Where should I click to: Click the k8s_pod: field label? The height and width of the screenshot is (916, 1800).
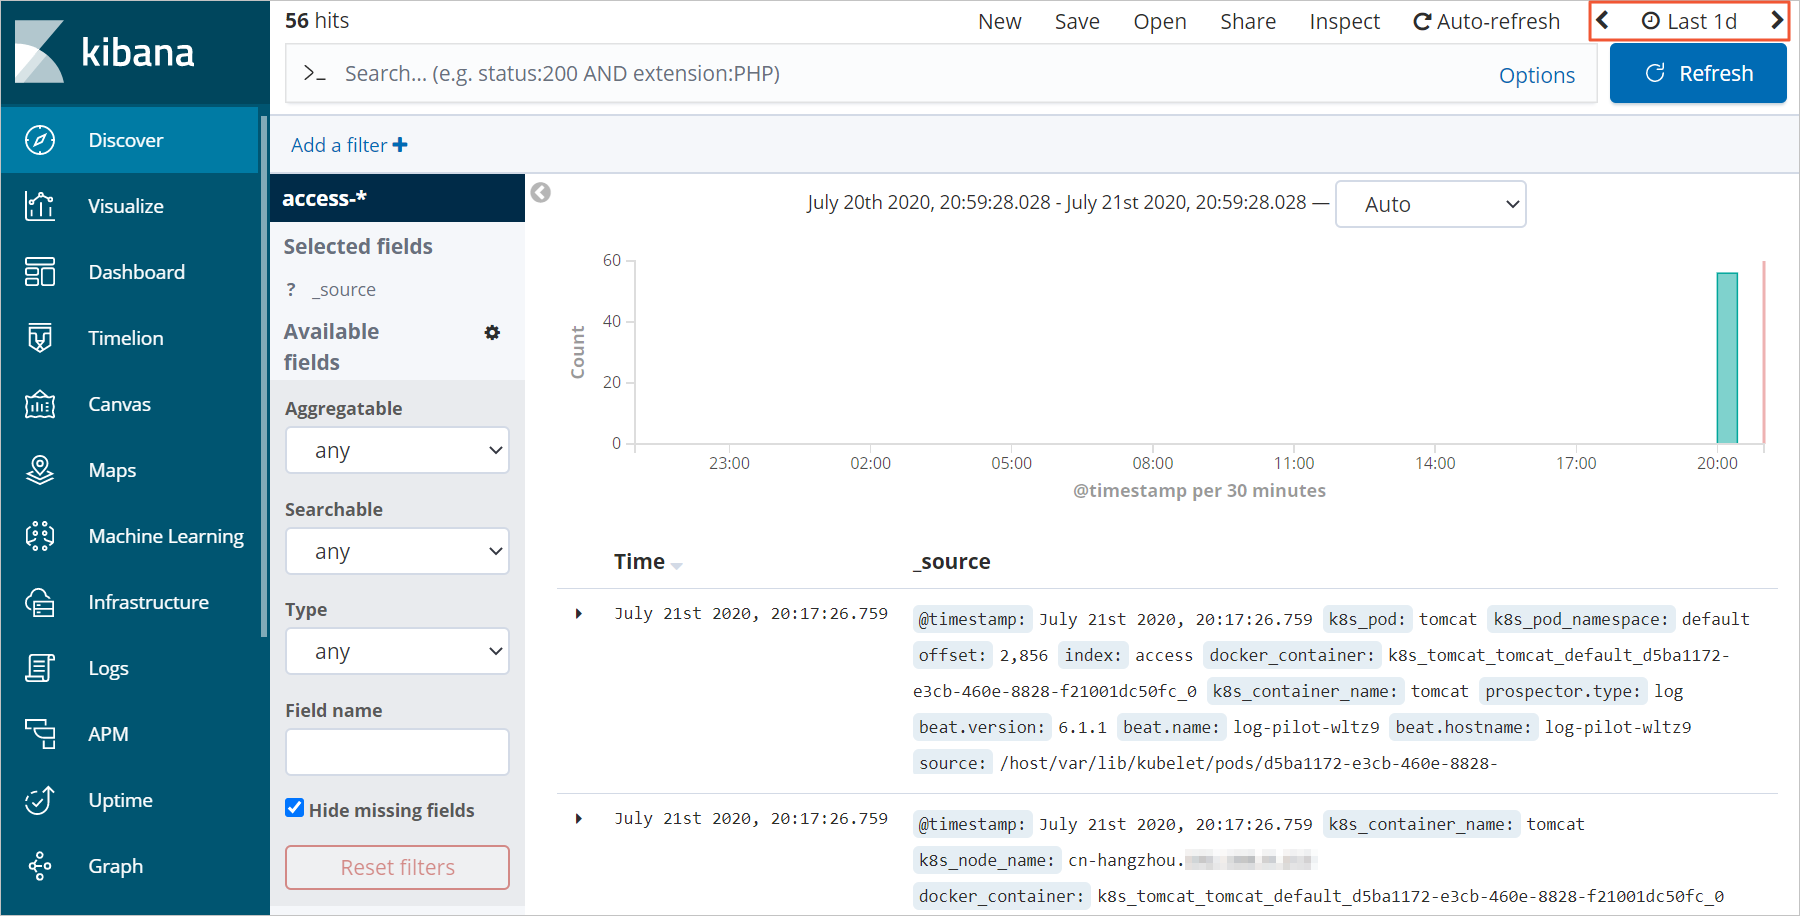(1367, 619)
